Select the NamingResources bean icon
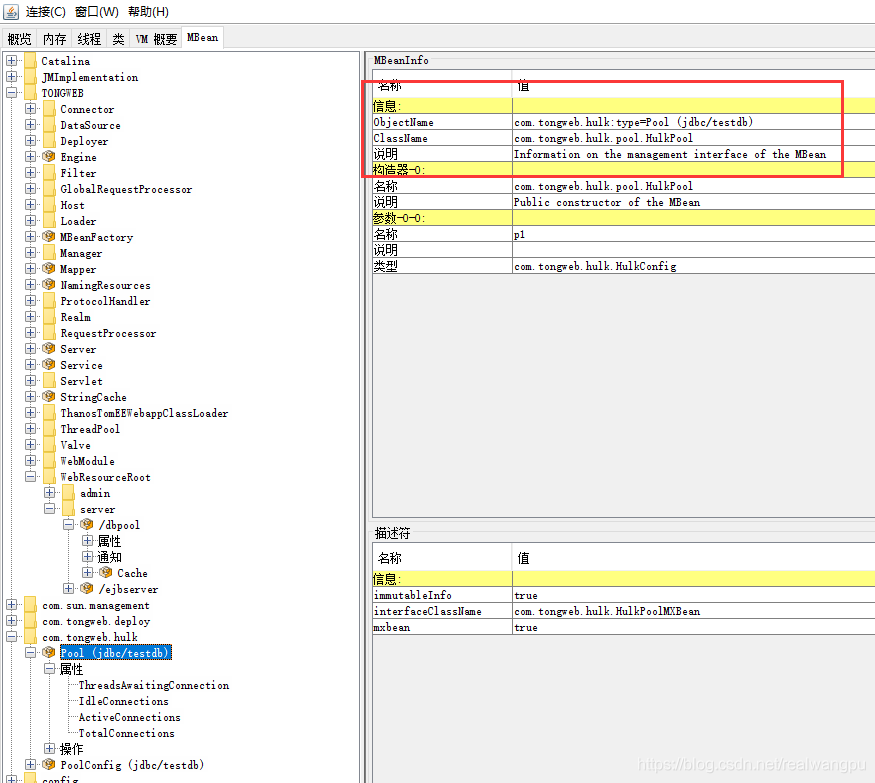This screenshot has height=783, width=875. (x=49, y=285)
